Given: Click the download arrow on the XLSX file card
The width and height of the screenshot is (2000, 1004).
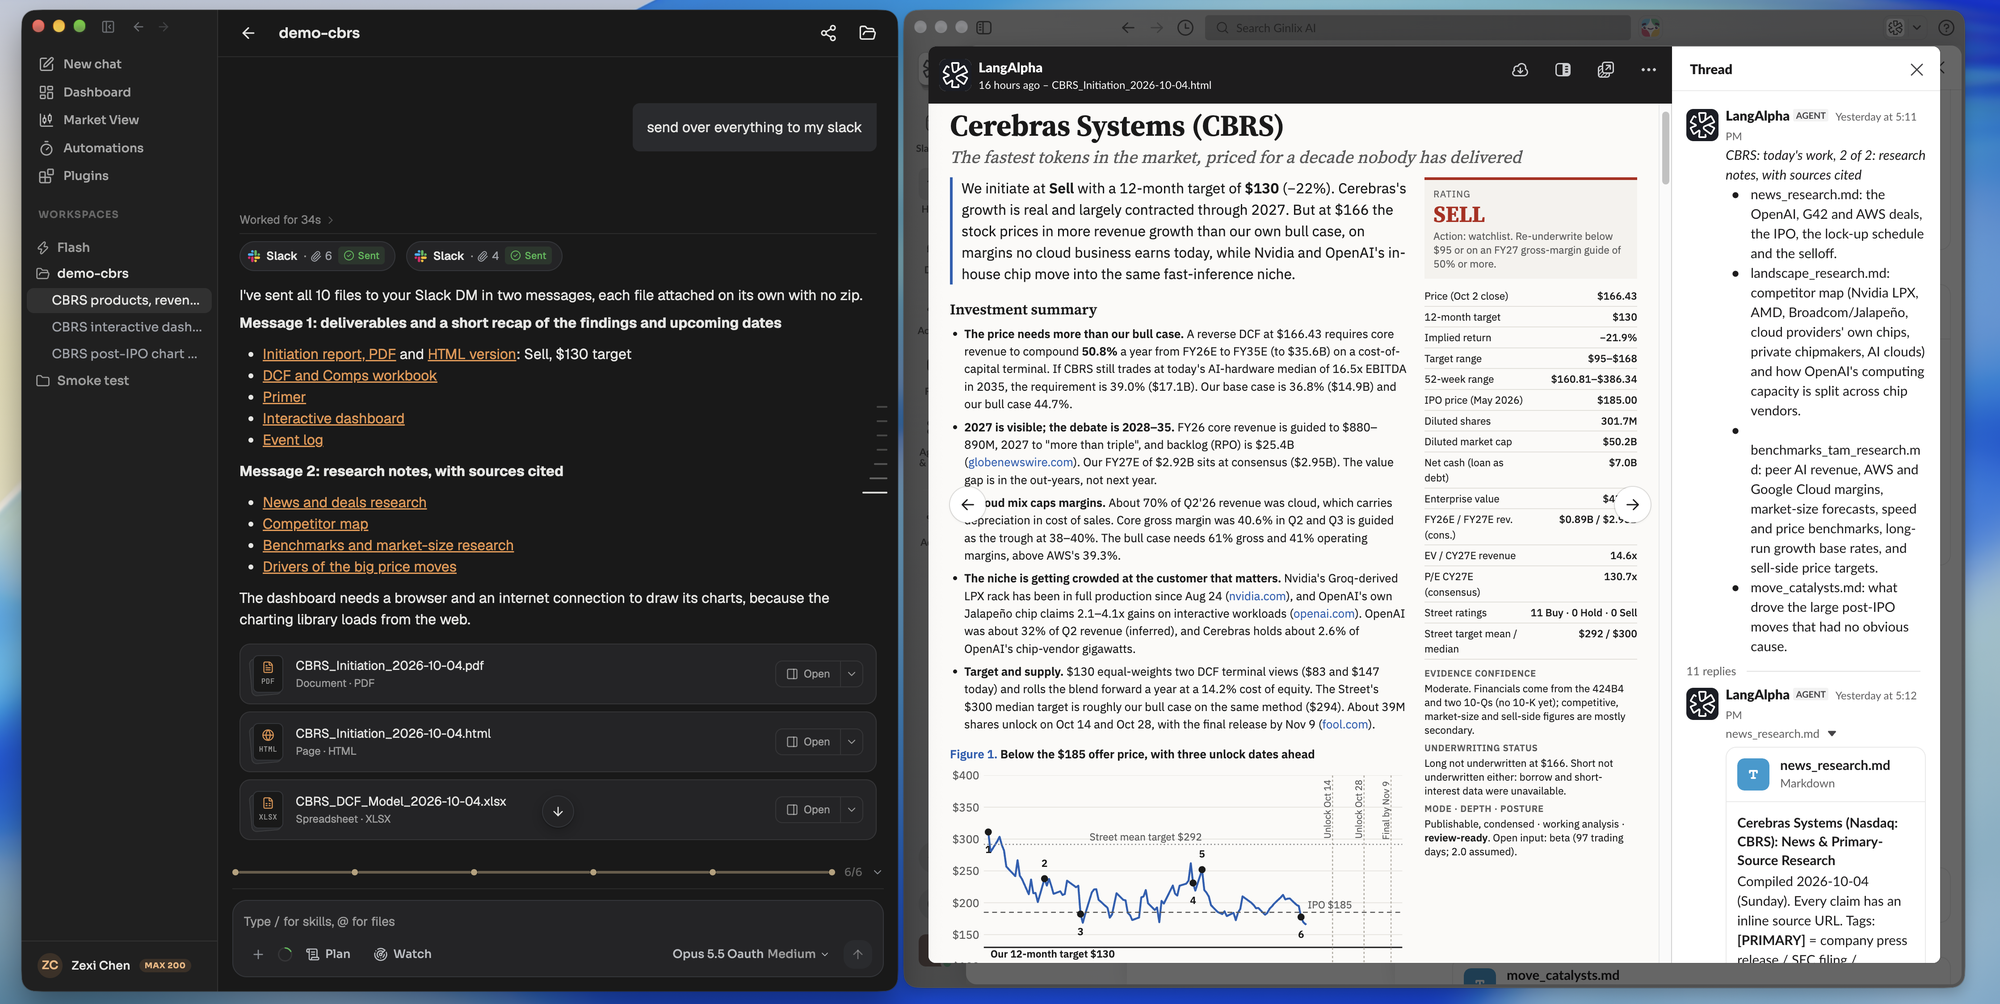Looking at the screenshot, I should [x=558, y=811].
